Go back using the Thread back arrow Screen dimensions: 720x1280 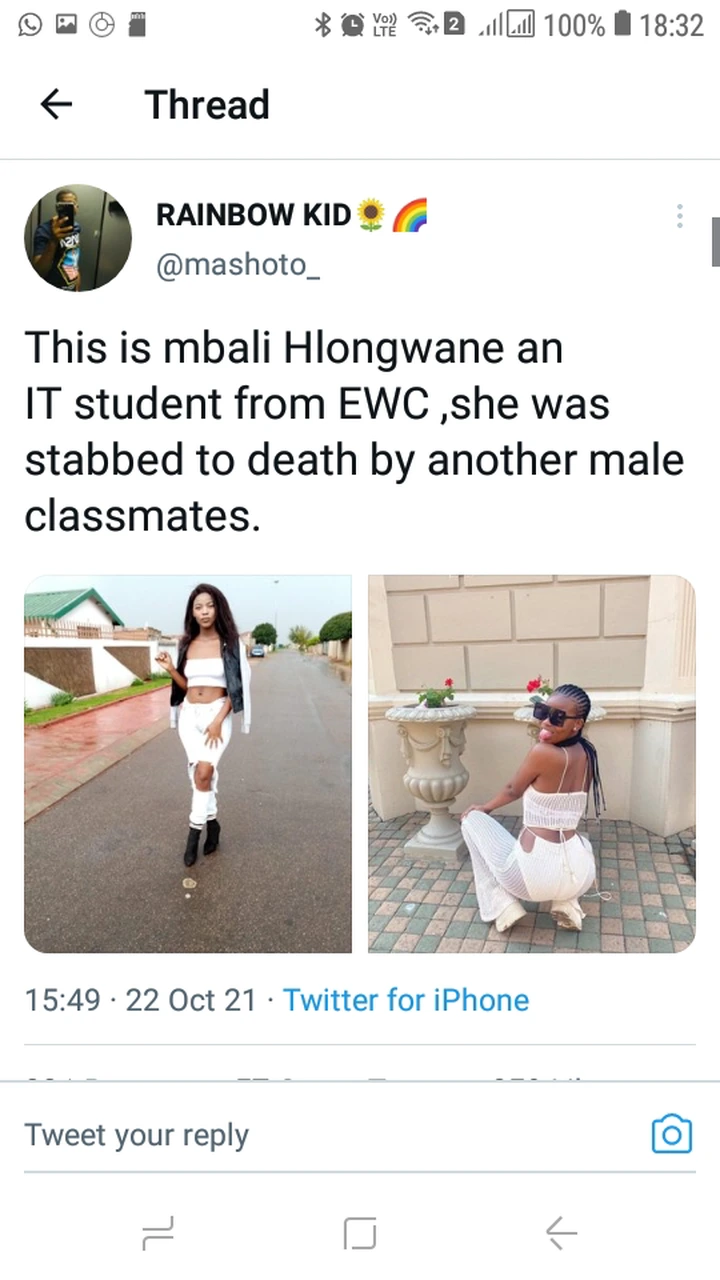click(56, 105)
